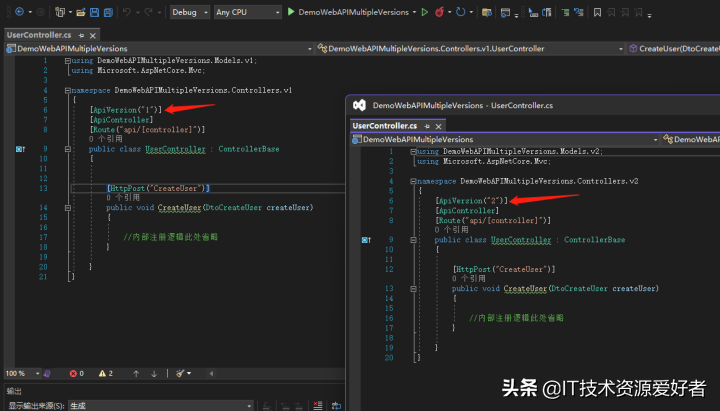Click the Find in Files folder icon
Viewport: 720px width, 411px height.
click(487, 13)
